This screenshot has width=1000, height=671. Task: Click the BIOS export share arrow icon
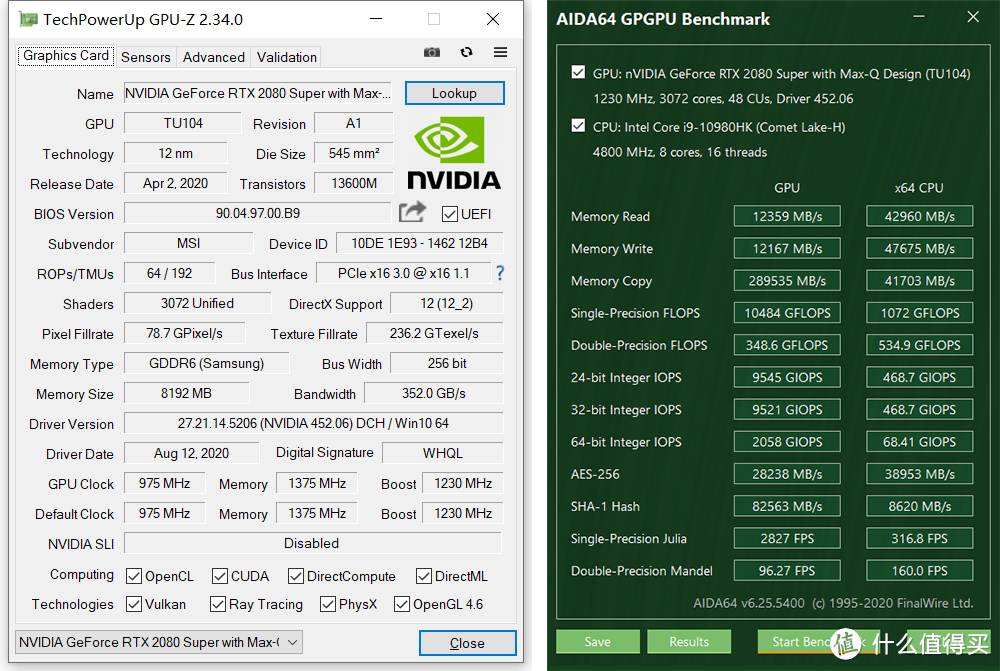[412, 212]
